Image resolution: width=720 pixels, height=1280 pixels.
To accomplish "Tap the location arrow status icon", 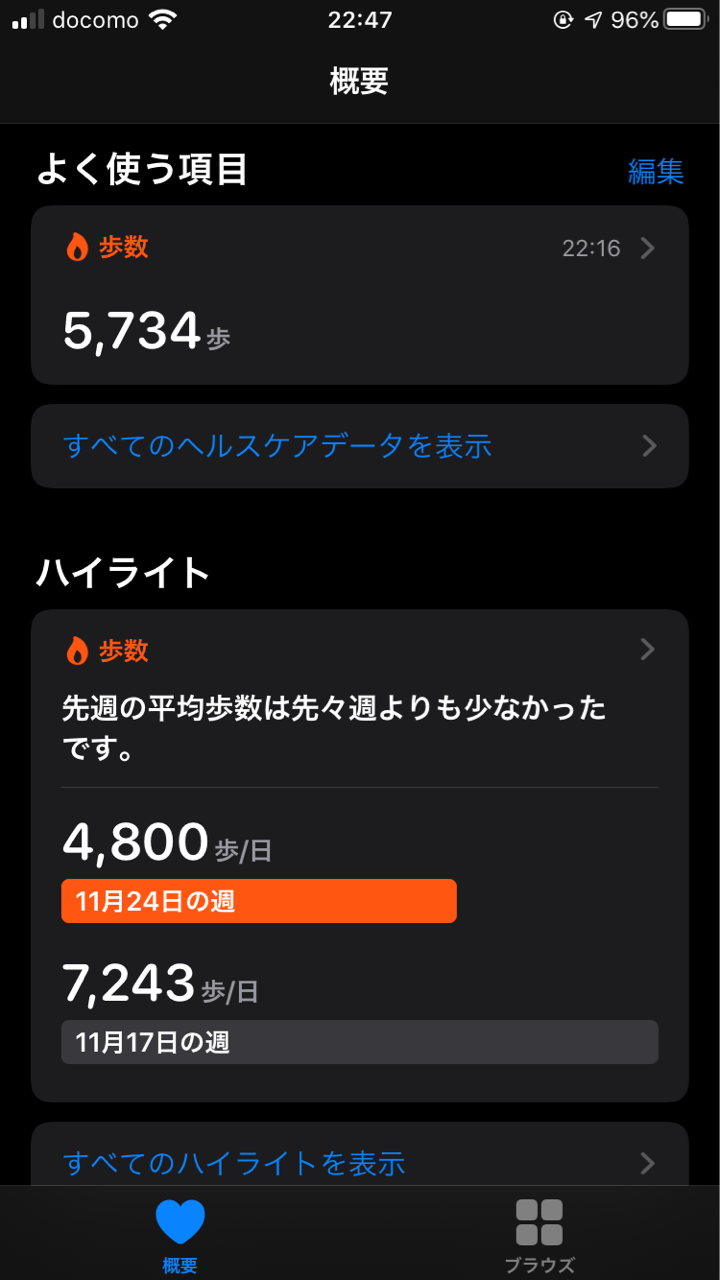I will click(594, 20).
